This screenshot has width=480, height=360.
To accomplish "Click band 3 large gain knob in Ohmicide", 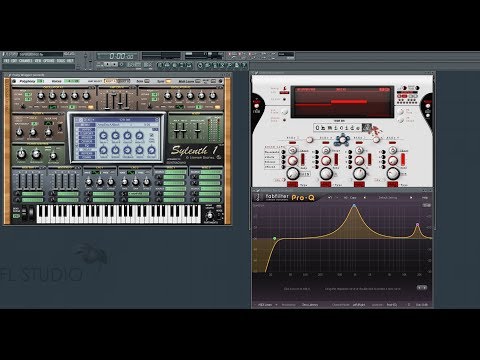I will [359, 173].
